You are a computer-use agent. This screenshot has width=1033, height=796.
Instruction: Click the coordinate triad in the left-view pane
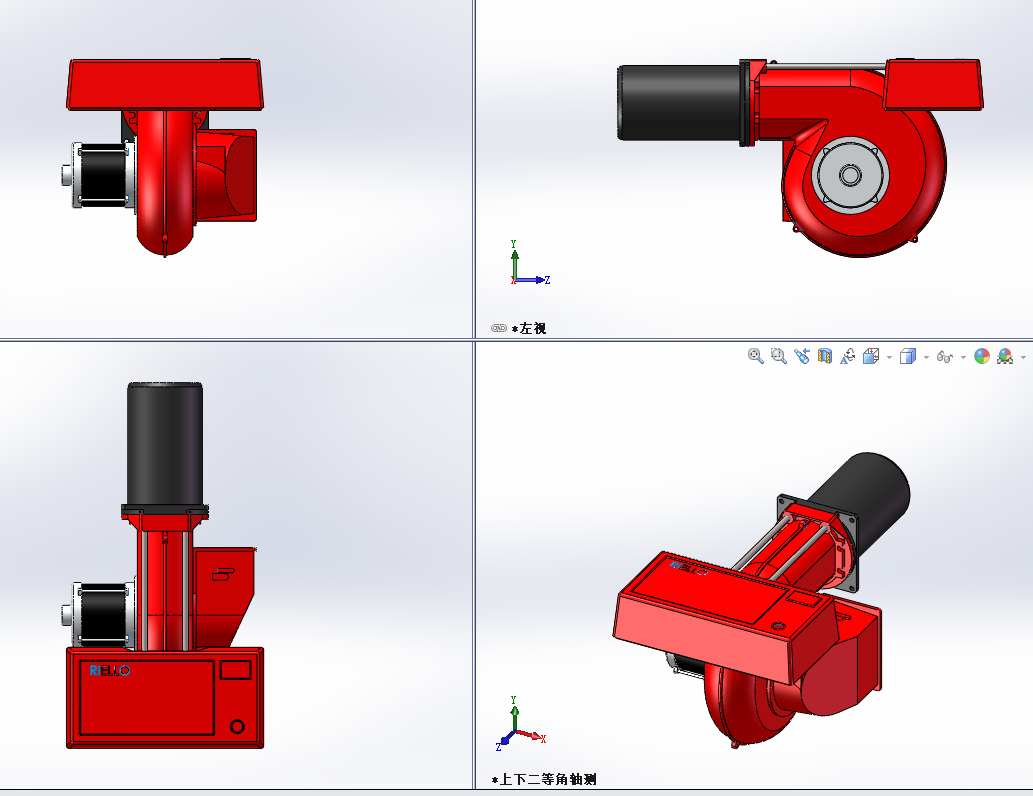click(x=529, y=263)
